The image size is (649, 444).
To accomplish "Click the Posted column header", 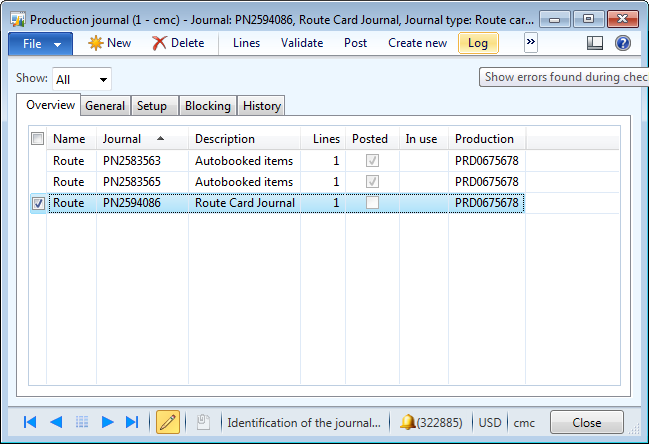I will click(373, 139).
